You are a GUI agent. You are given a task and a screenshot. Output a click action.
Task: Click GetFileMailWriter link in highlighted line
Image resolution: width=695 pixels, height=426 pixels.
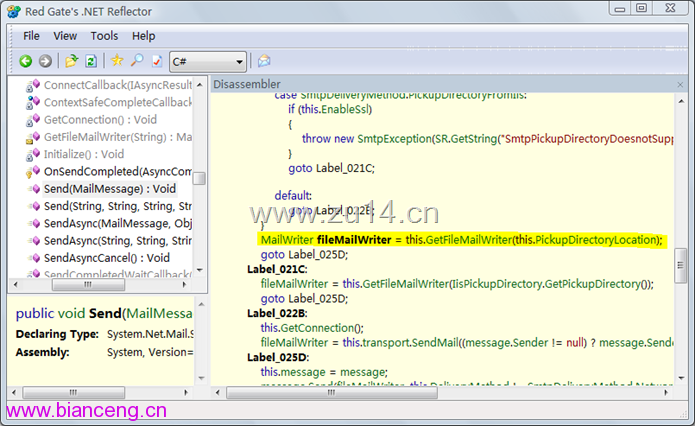pos(469,240)
